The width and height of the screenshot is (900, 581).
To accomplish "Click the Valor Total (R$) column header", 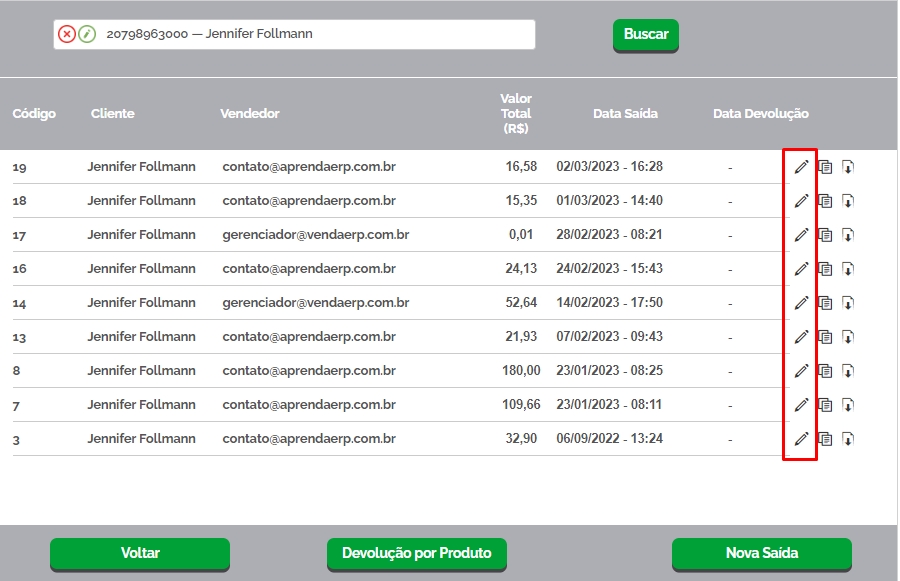I will (516, 114).
